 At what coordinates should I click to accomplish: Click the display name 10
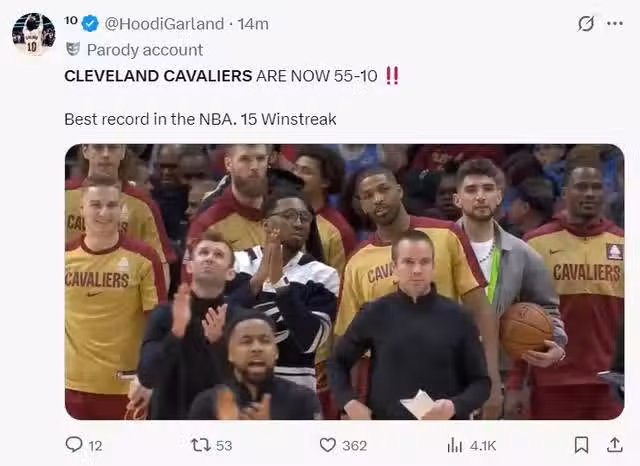(71, 20)
